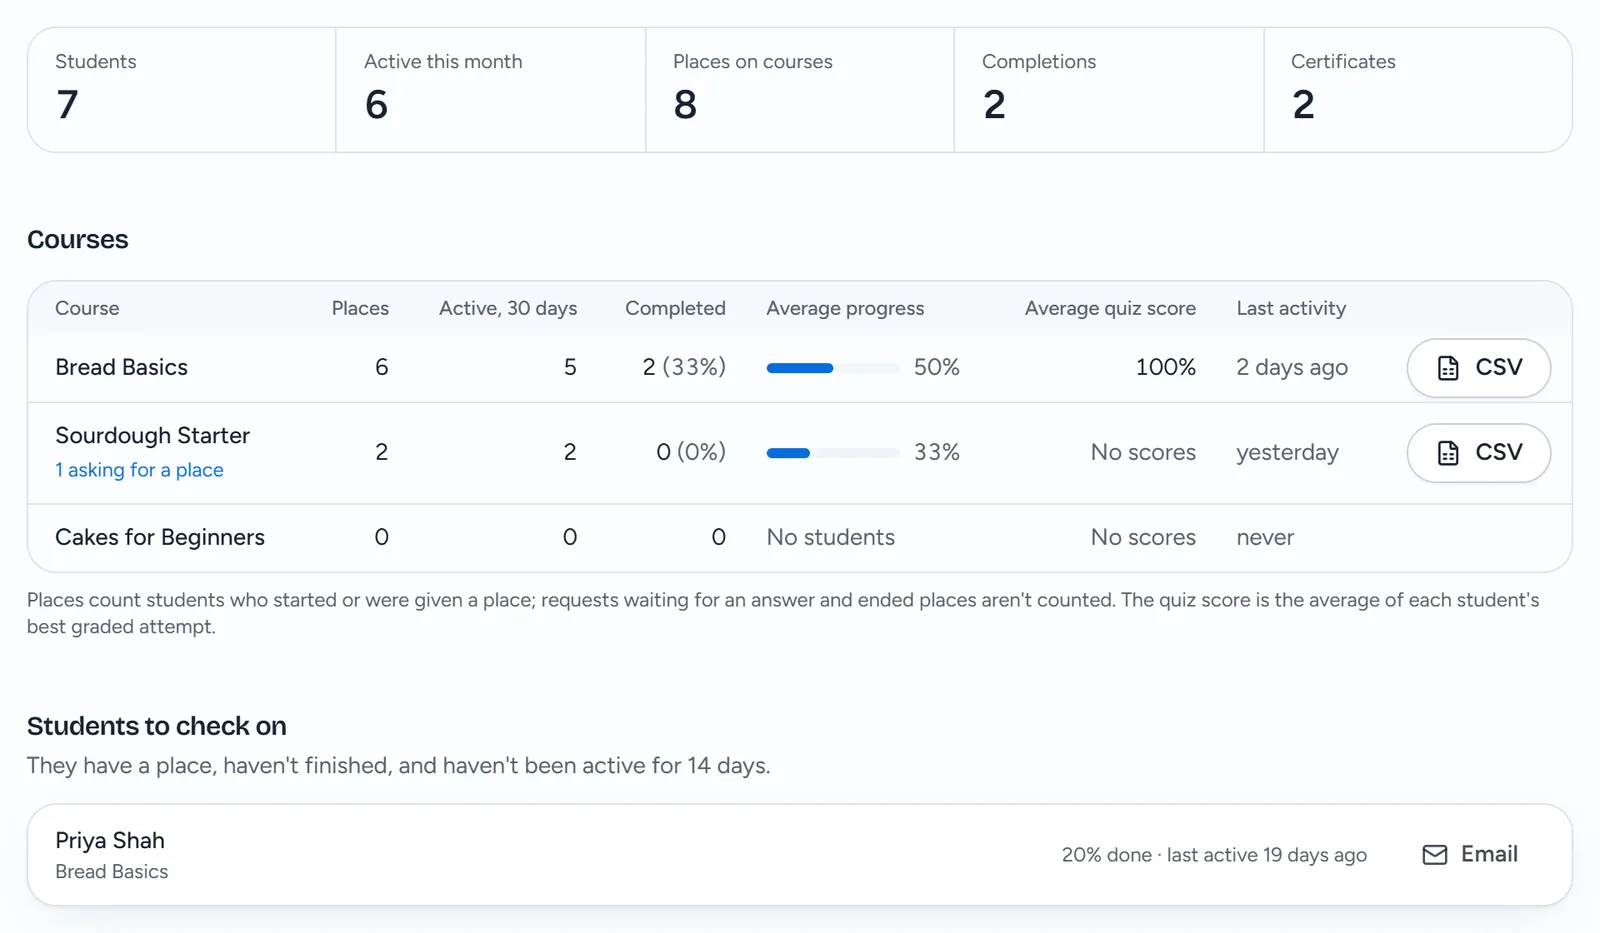This screenshot has width=1600, height=933.
Task: Click the 50% progress value
Action: click(x=936, y=367)
